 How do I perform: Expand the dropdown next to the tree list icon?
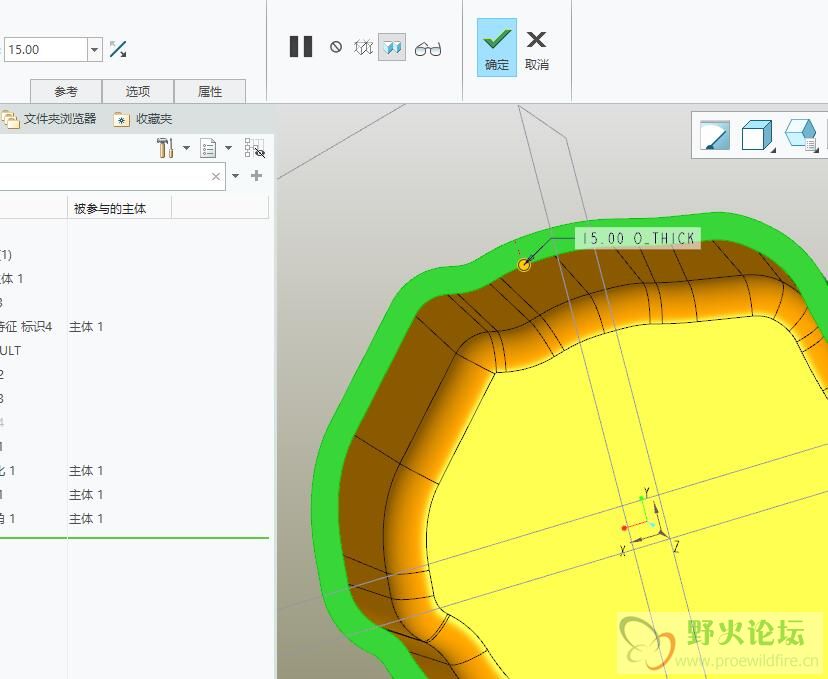229,148
